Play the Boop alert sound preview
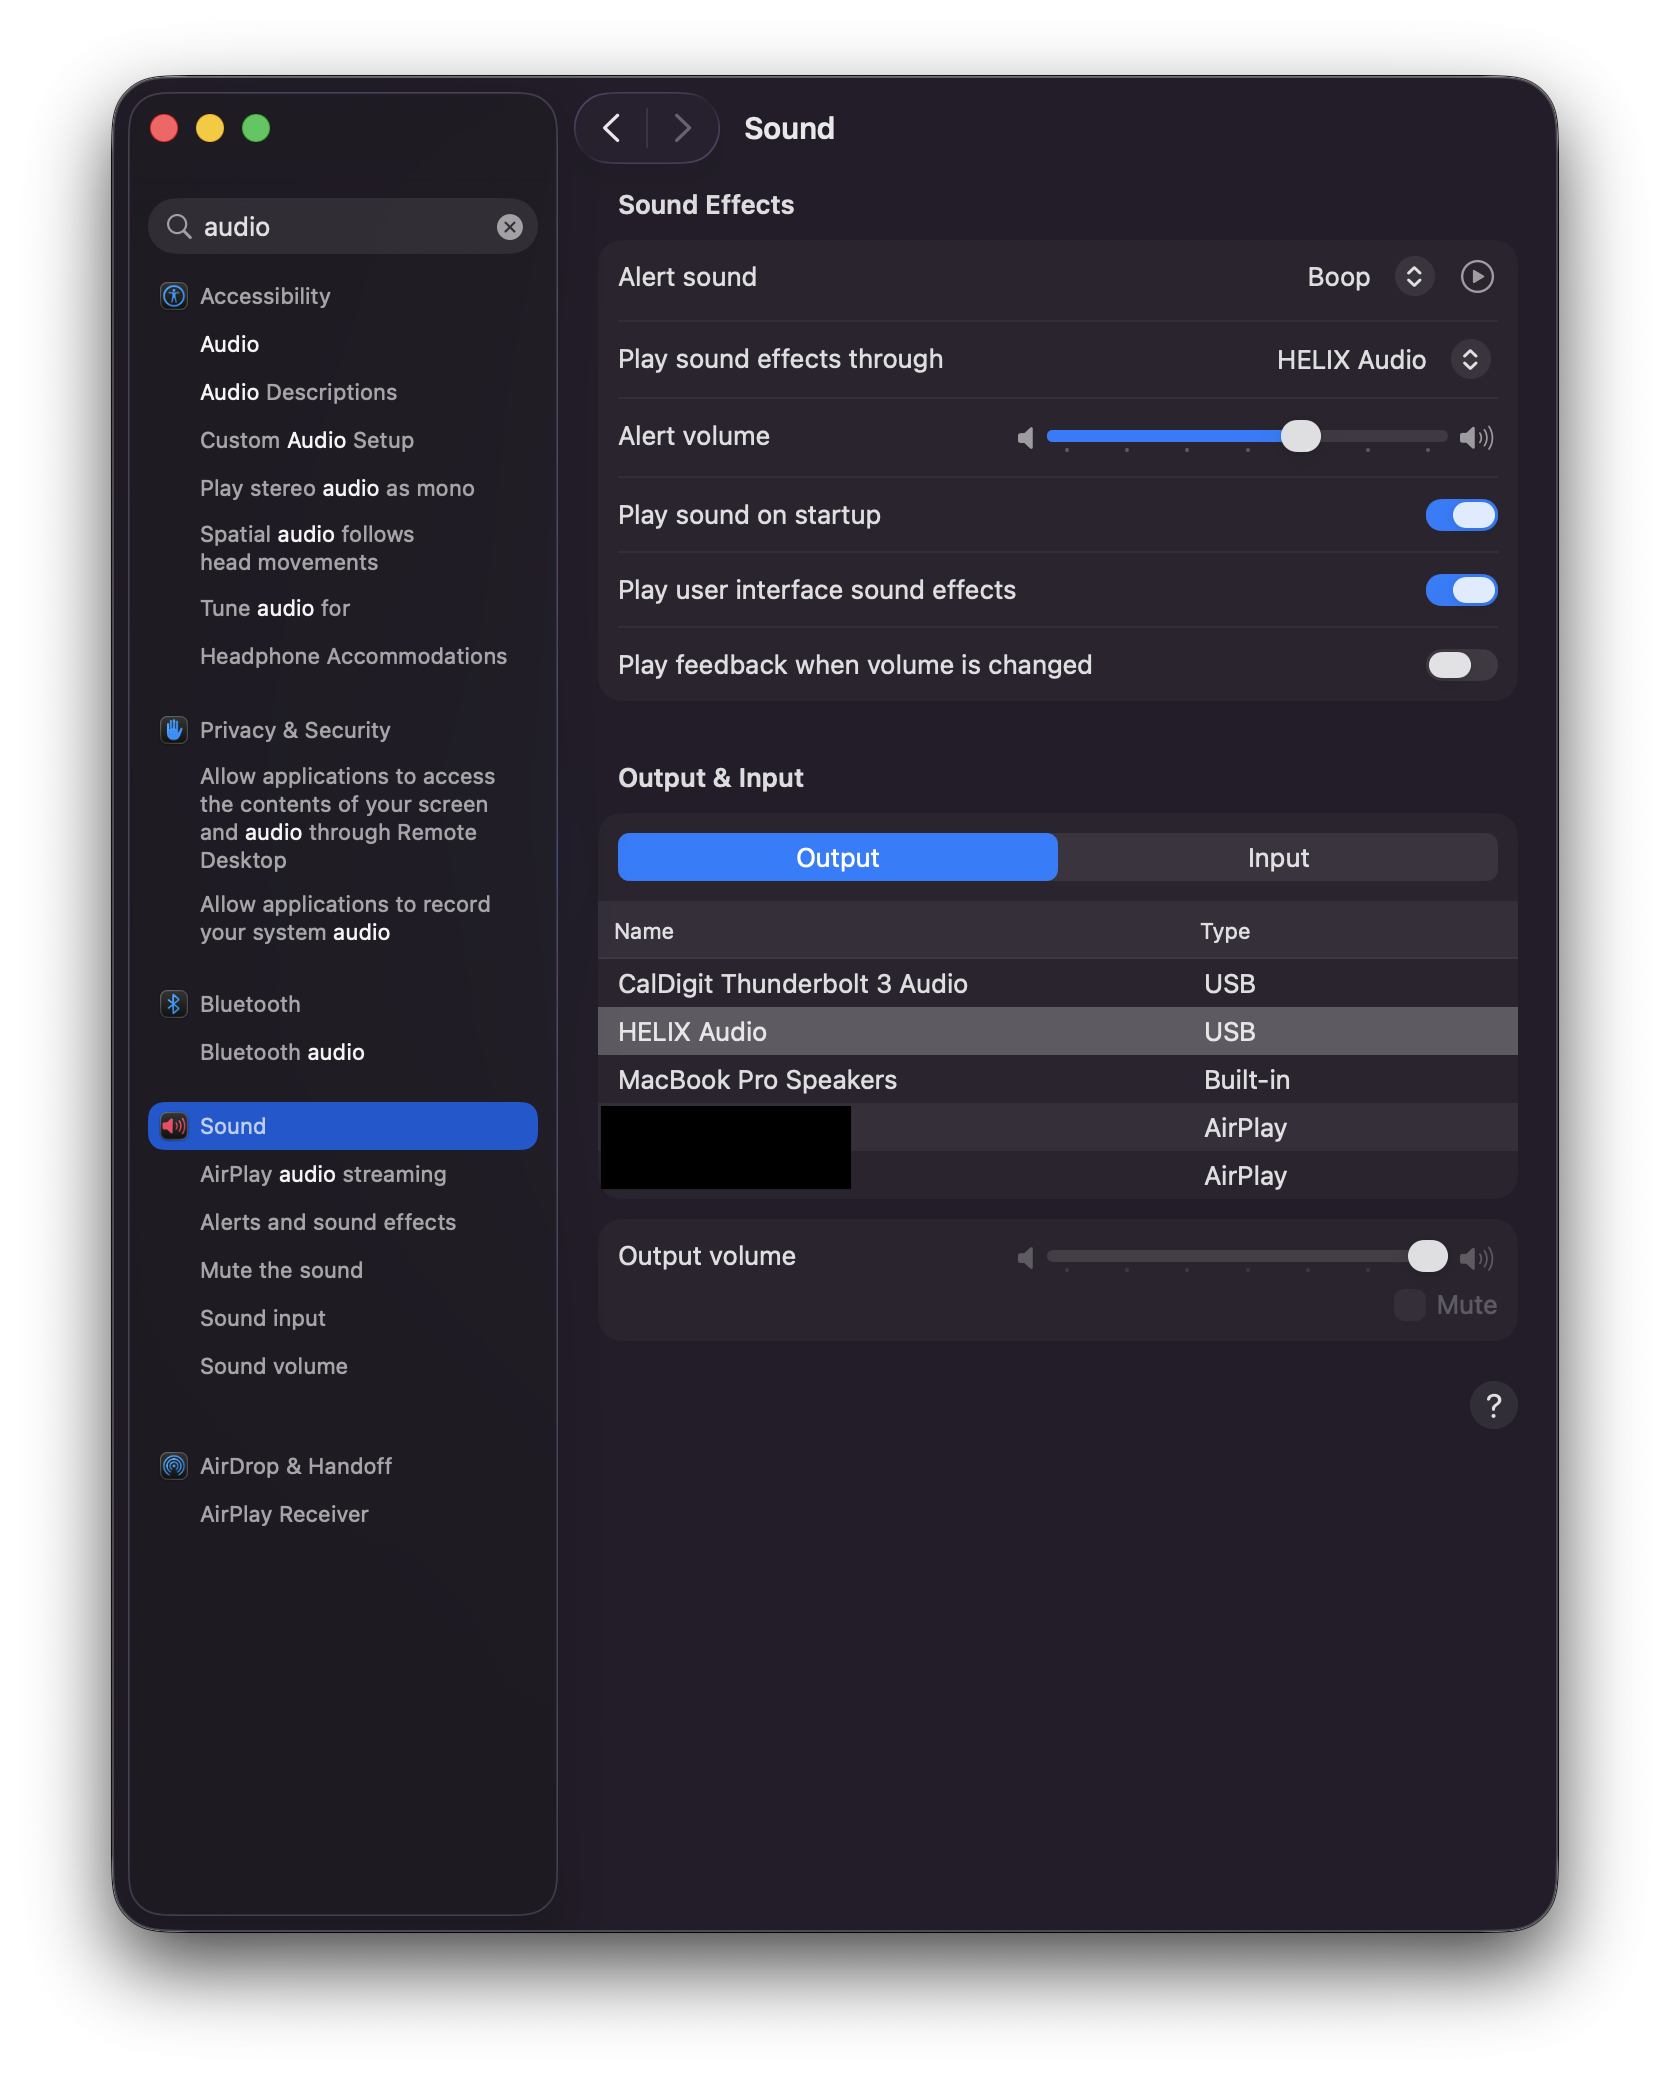The width and height of the screenshot is (1670, 2080). pyautogui.click(x=1477, y=277)
